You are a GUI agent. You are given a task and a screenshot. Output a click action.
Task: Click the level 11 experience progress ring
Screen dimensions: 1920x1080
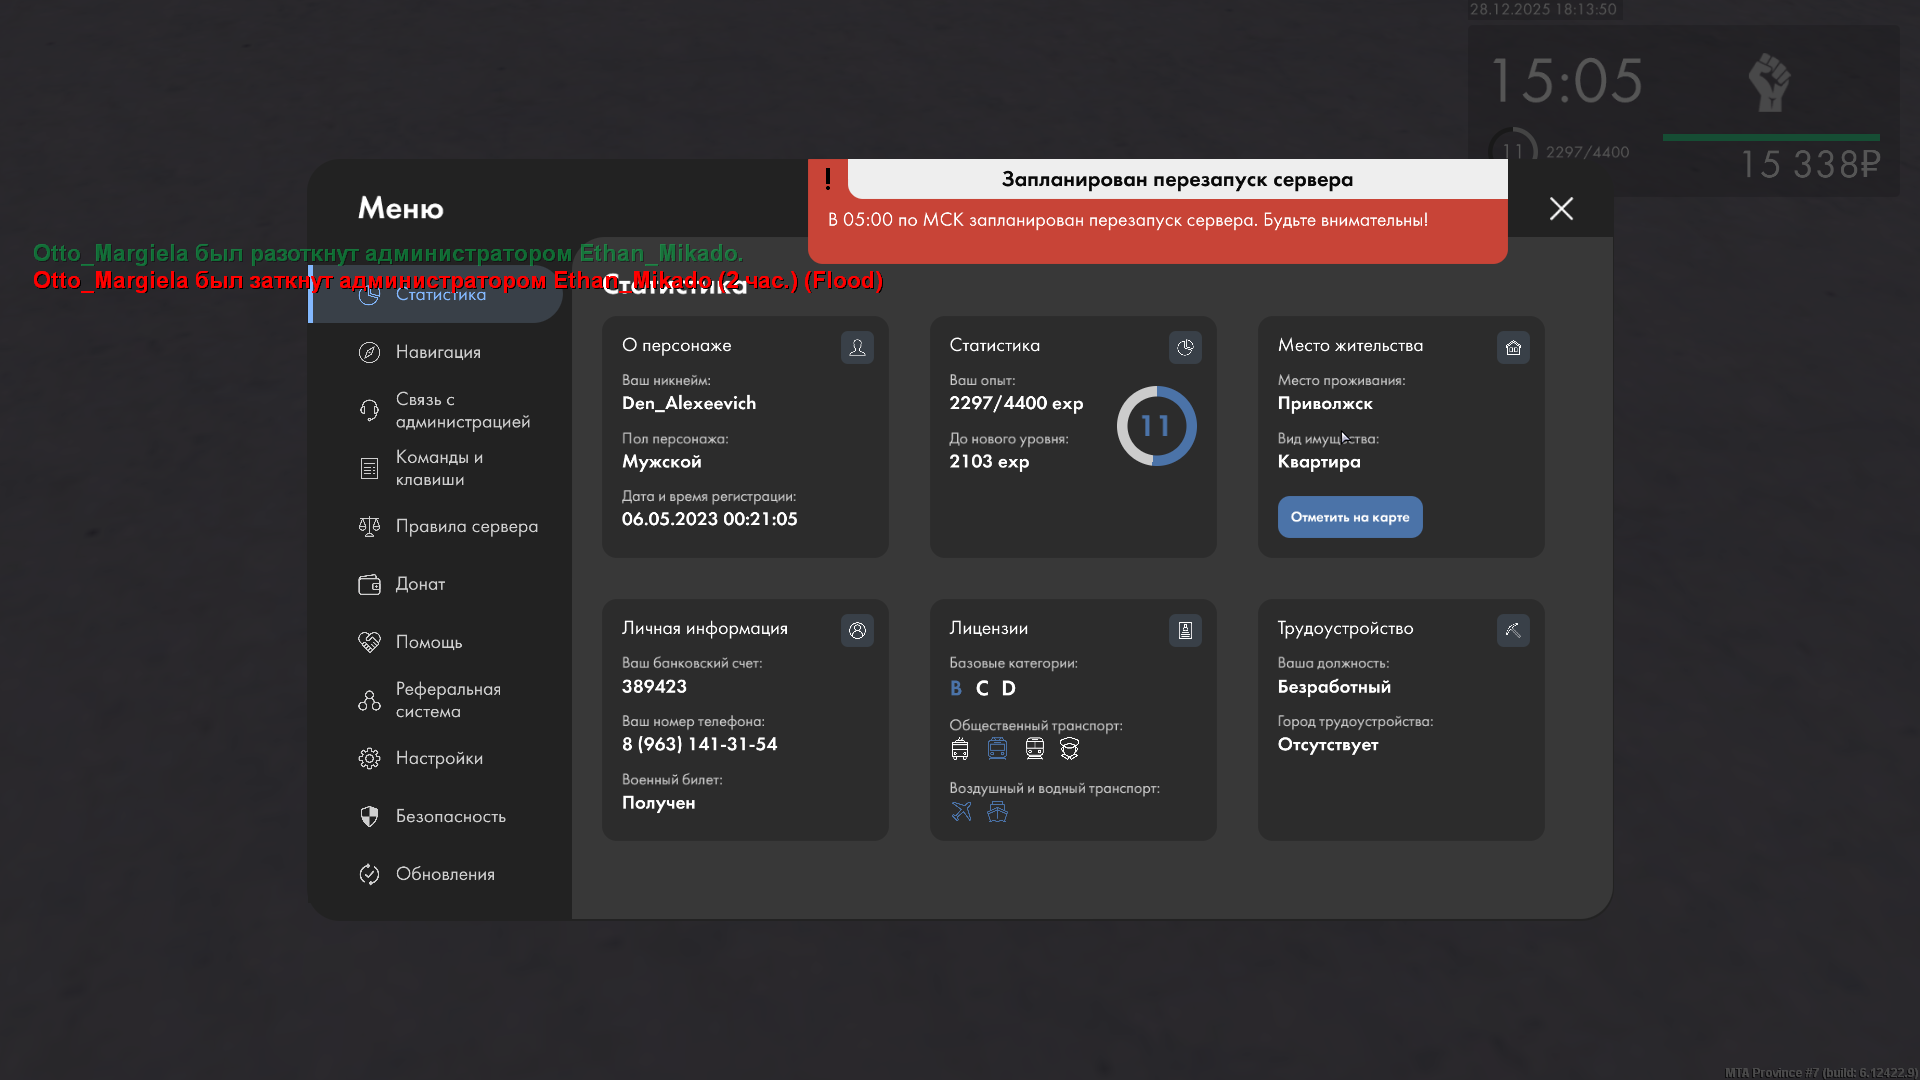[x=1156, y=426]
